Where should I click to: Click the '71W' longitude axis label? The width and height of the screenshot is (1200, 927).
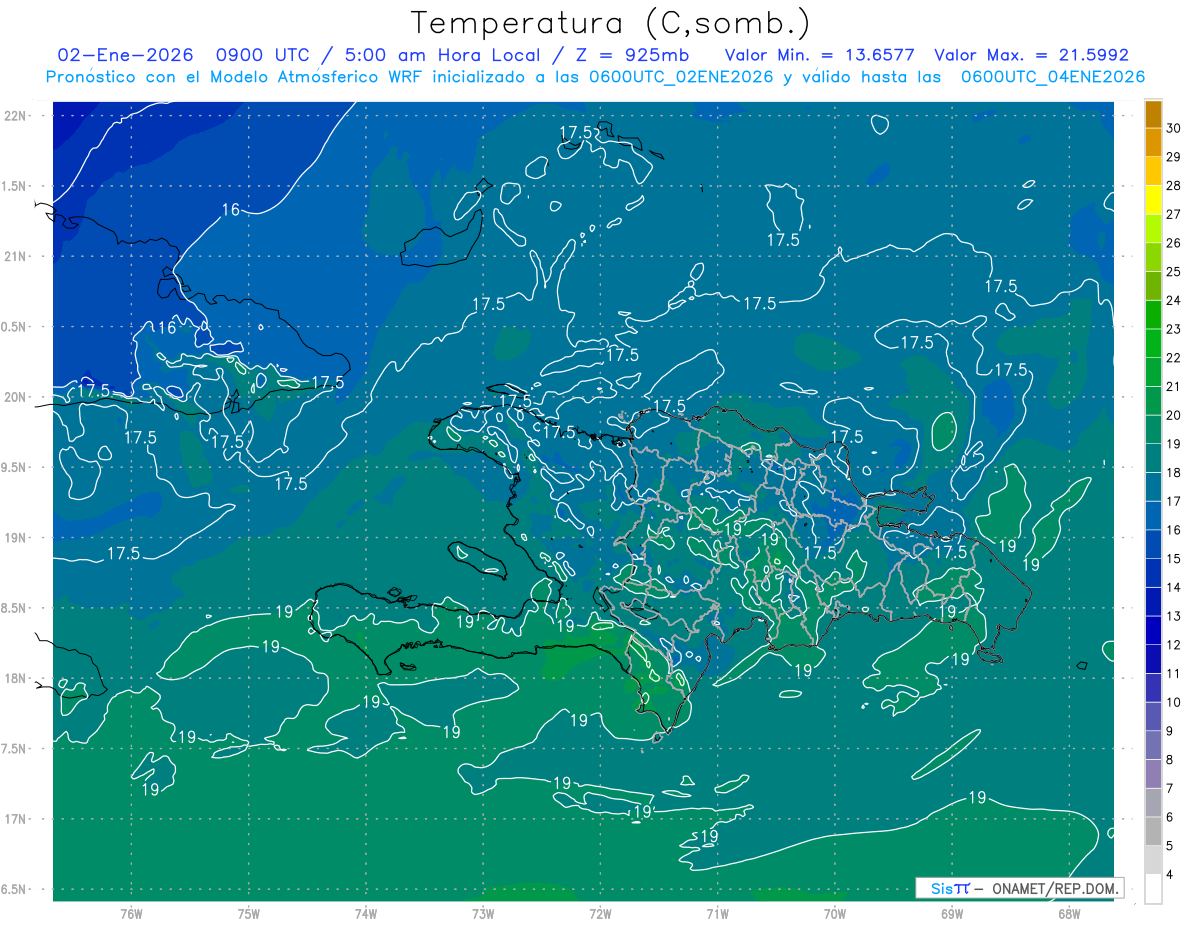tap(717, 914)
